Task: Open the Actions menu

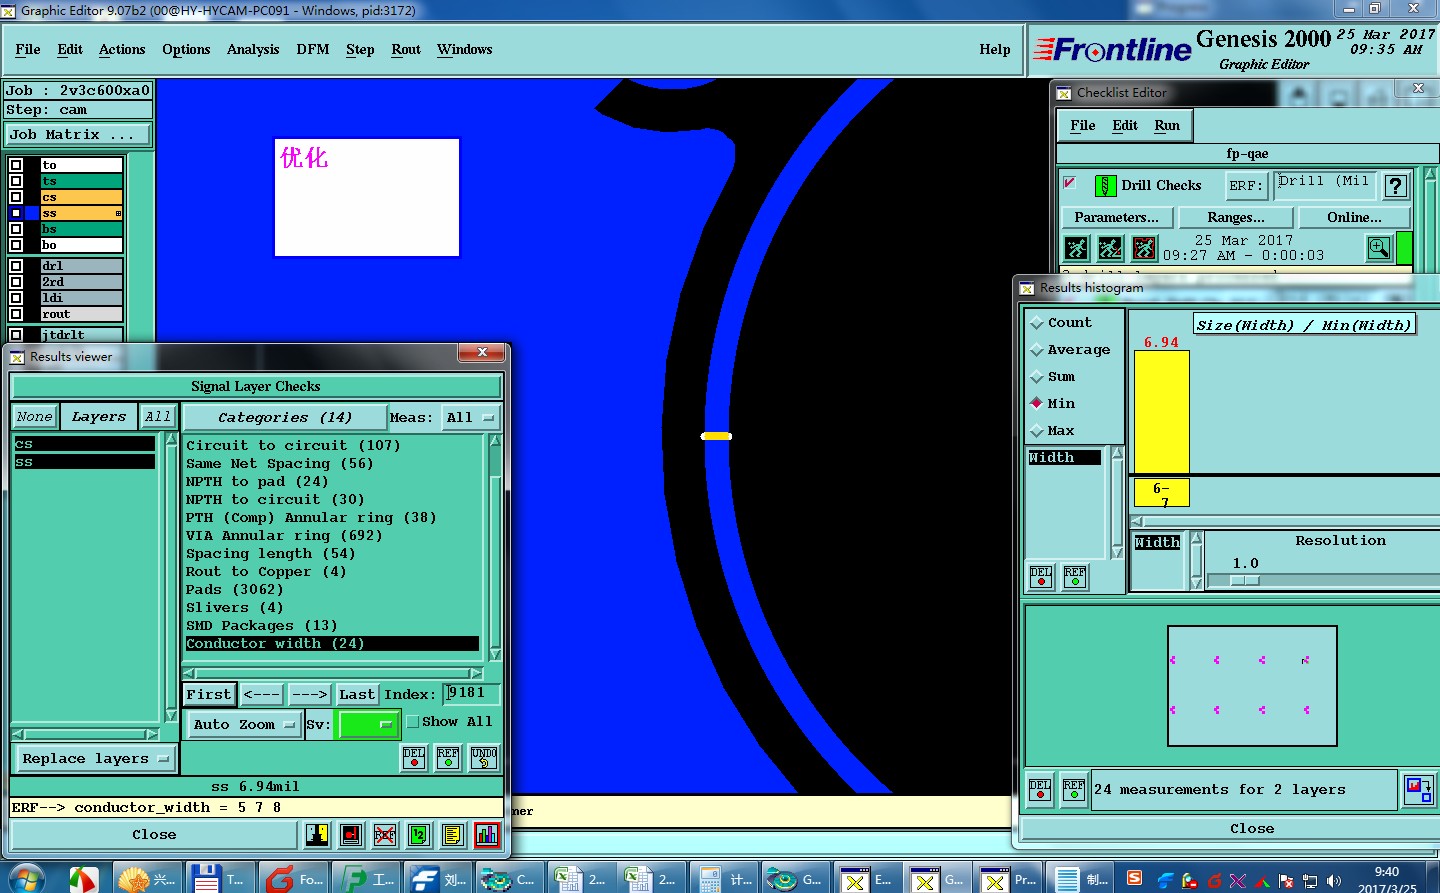Action: click(122, 50)
